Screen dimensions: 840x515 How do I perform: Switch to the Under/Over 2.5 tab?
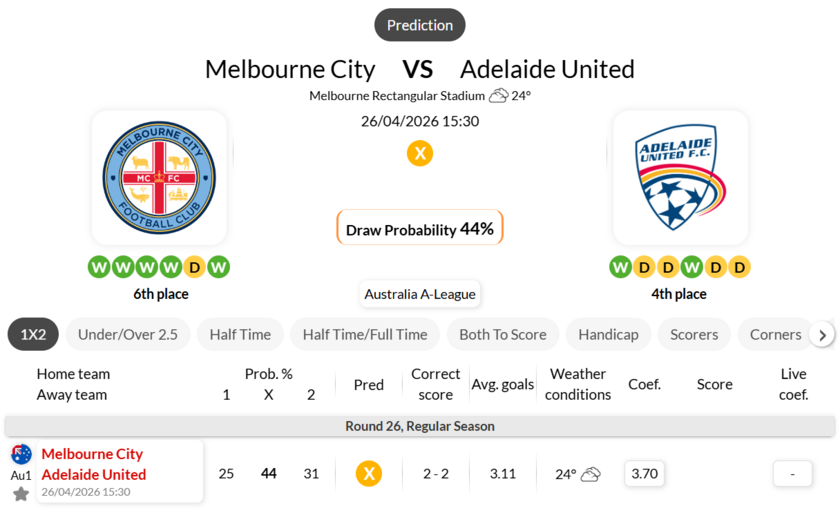point(128,334)
